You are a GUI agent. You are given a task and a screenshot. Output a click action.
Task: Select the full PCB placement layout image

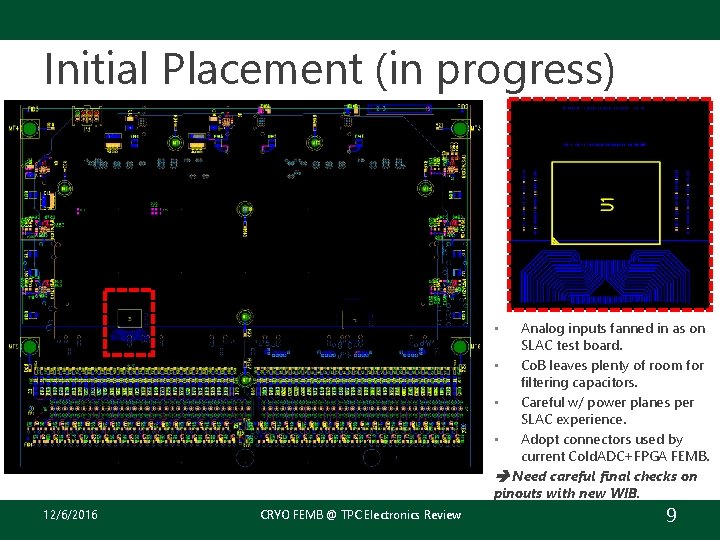click(243, 287)
